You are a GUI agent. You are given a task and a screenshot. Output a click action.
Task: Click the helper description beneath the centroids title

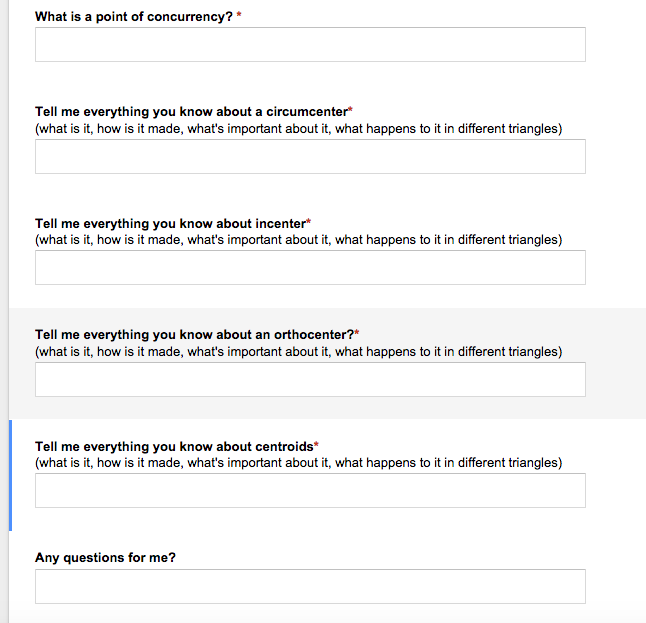[x=298, y=463]
